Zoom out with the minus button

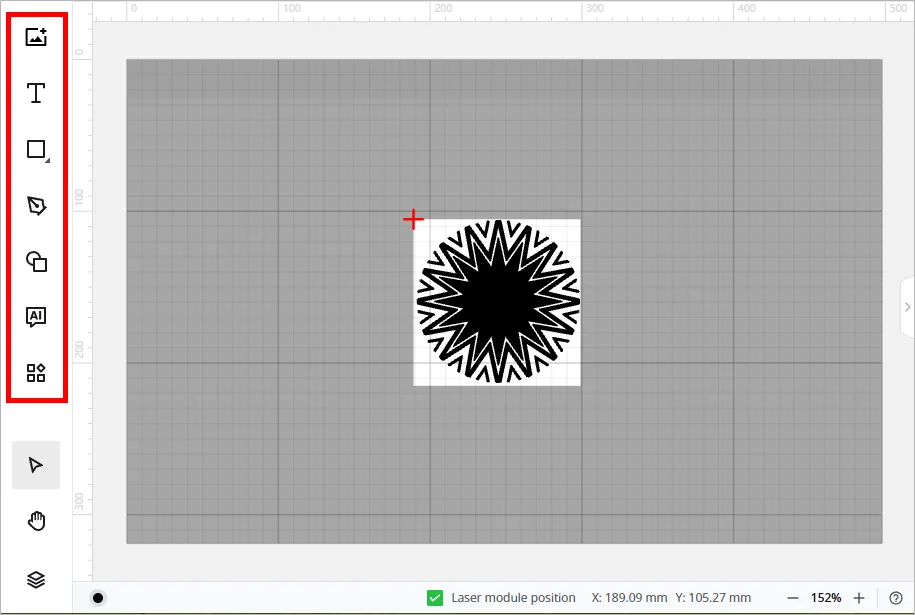pos(792,598)
